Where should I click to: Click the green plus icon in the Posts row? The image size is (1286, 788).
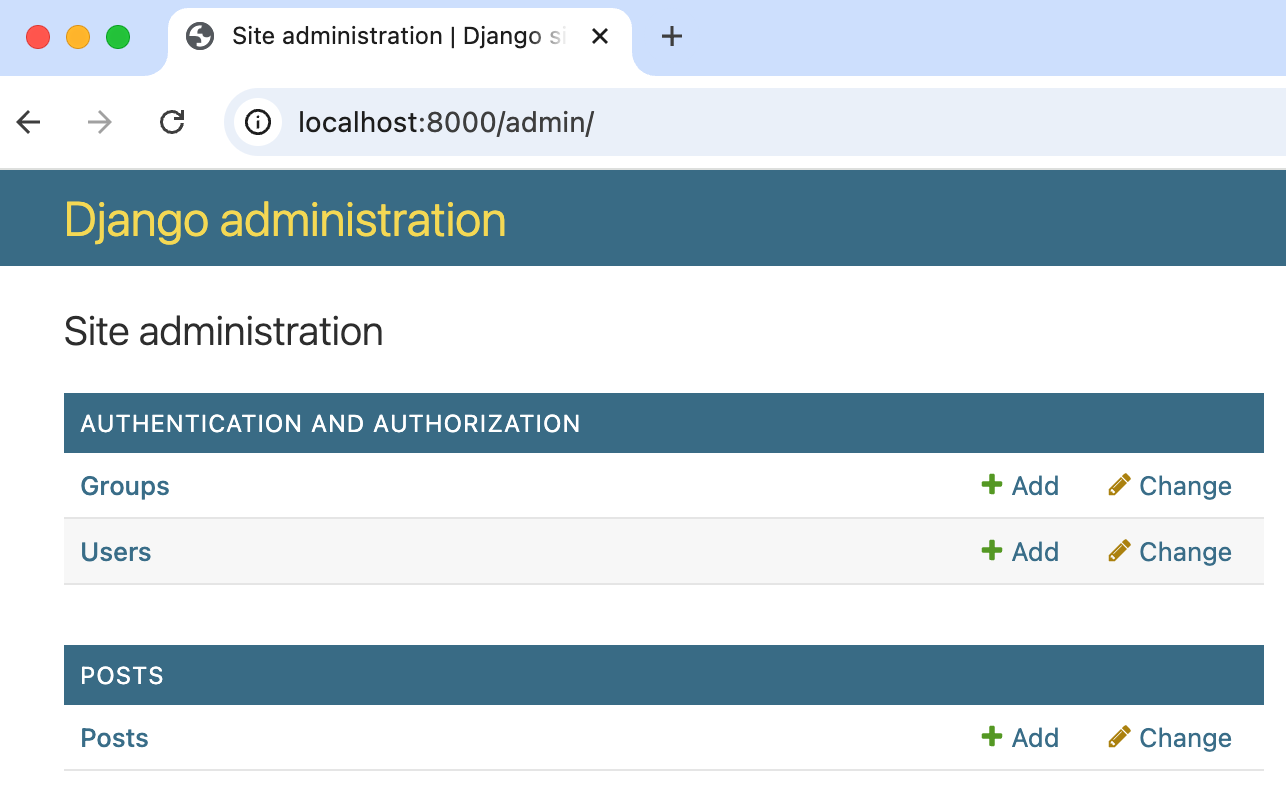[x=992, y=737]
